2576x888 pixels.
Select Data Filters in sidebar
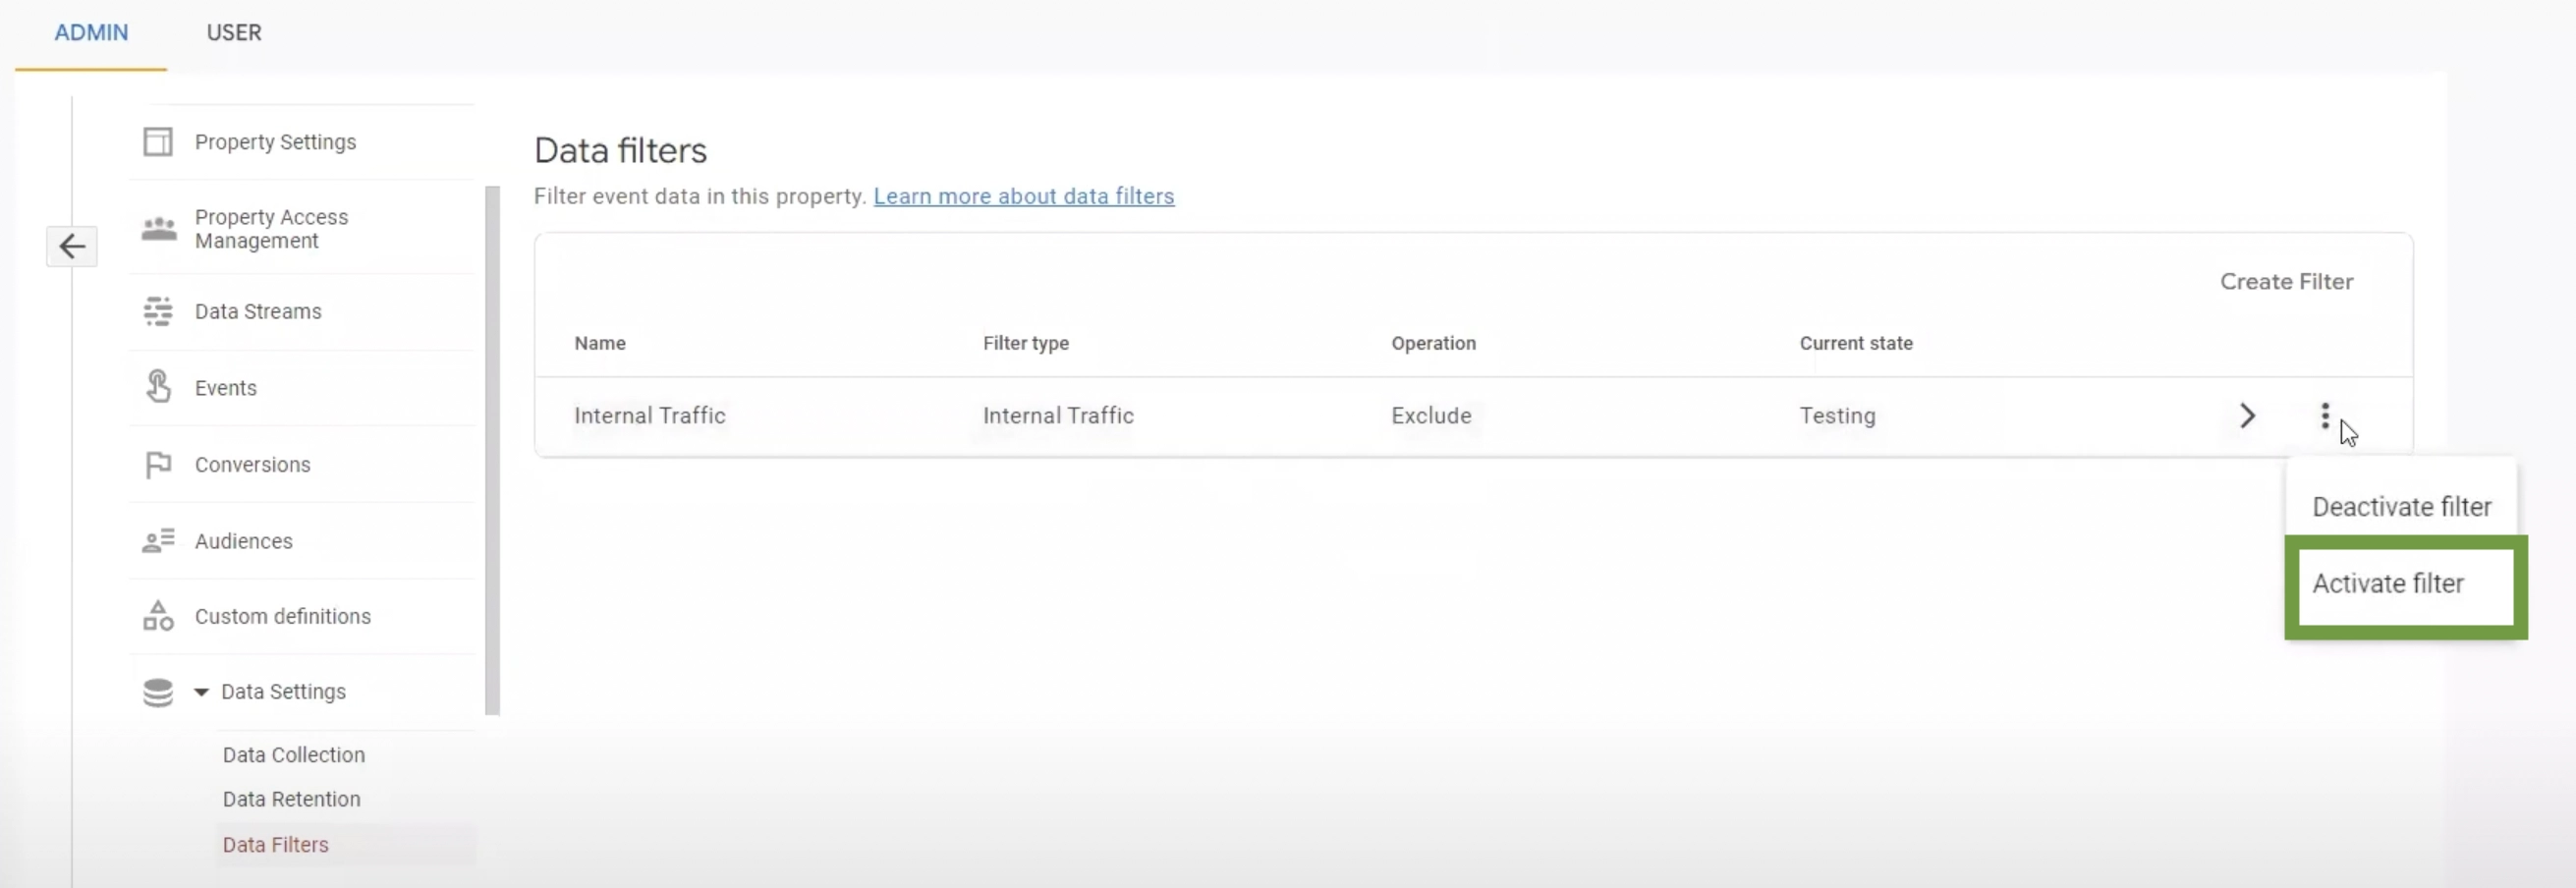click(276, 845)
